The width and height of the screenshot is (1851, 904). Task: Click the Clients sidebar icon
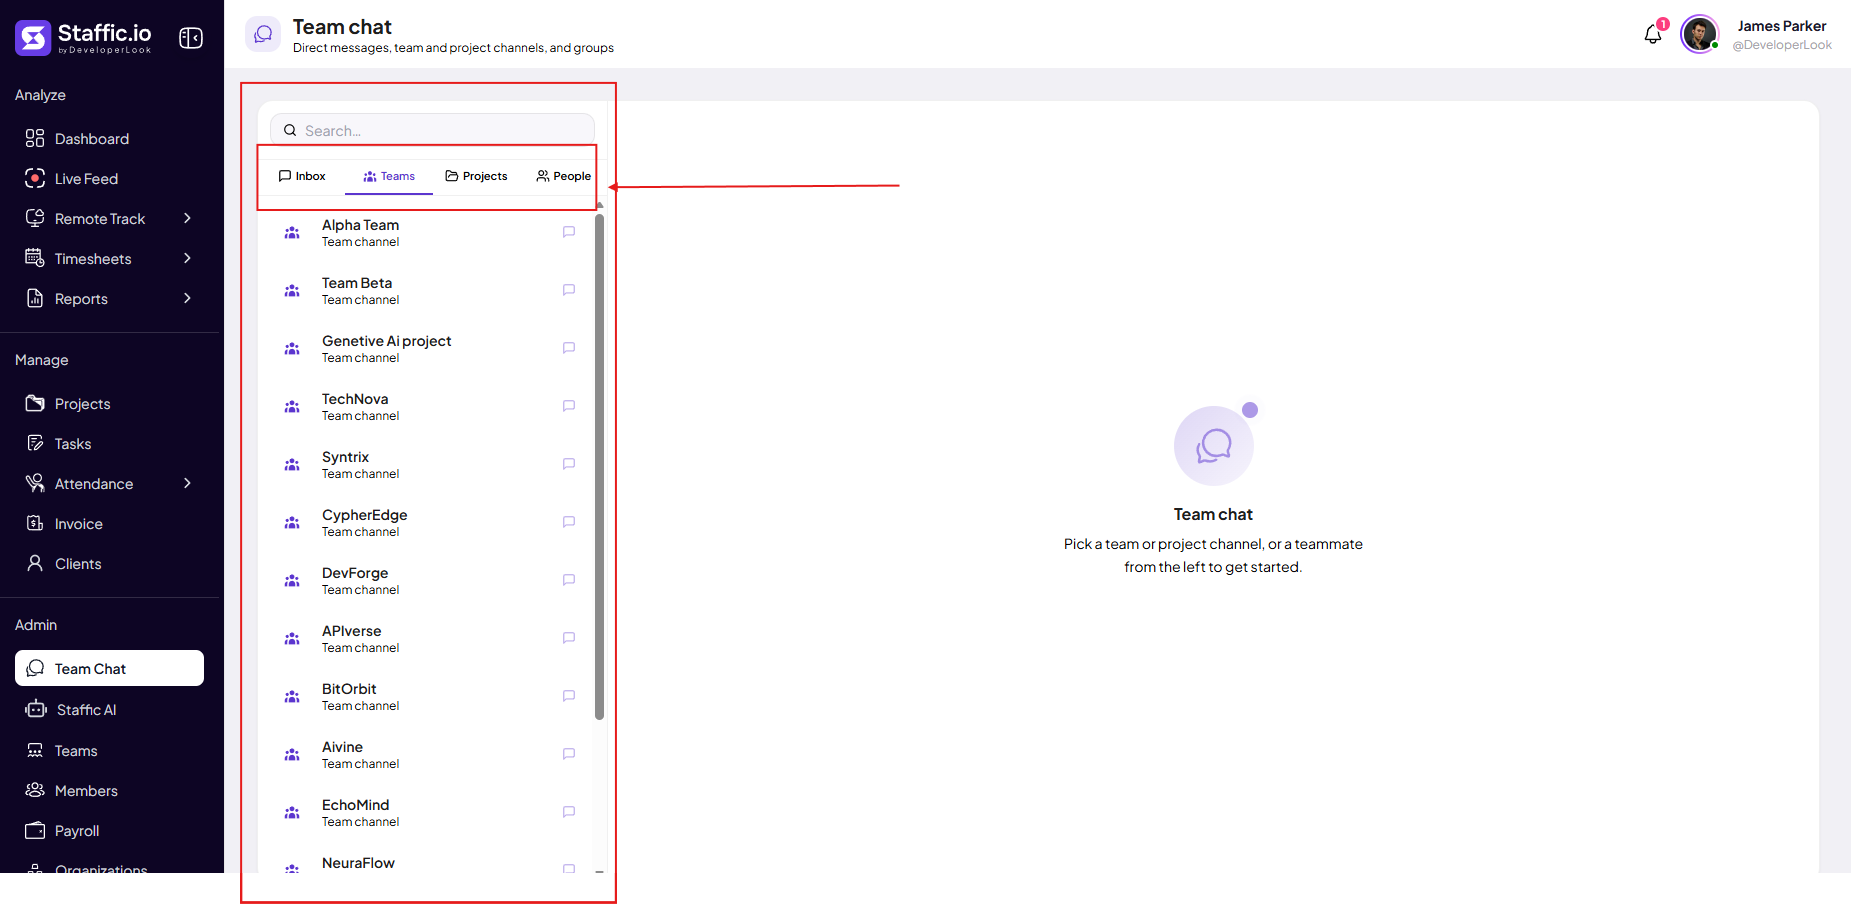[x=35, y=563]
